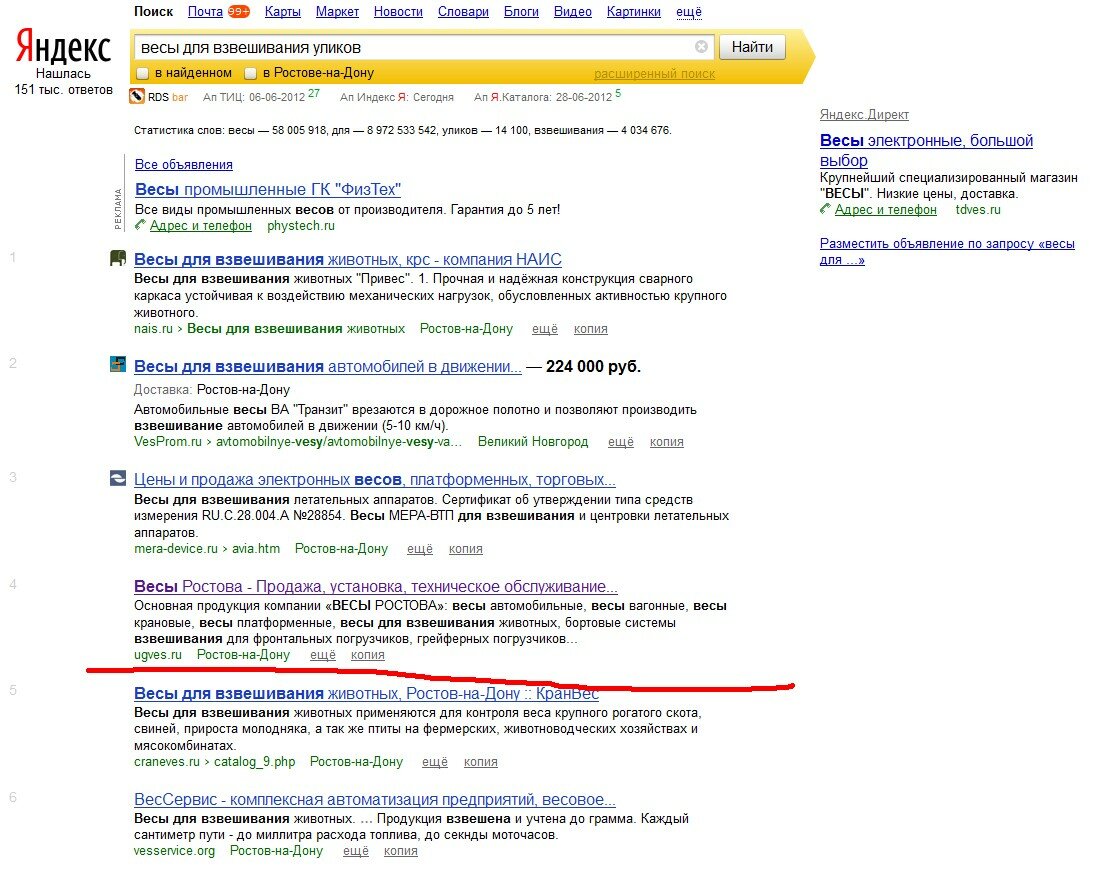Click the VesProm.ru green URL
This screenshot has height=879, width=1108.
click(168, 442)
